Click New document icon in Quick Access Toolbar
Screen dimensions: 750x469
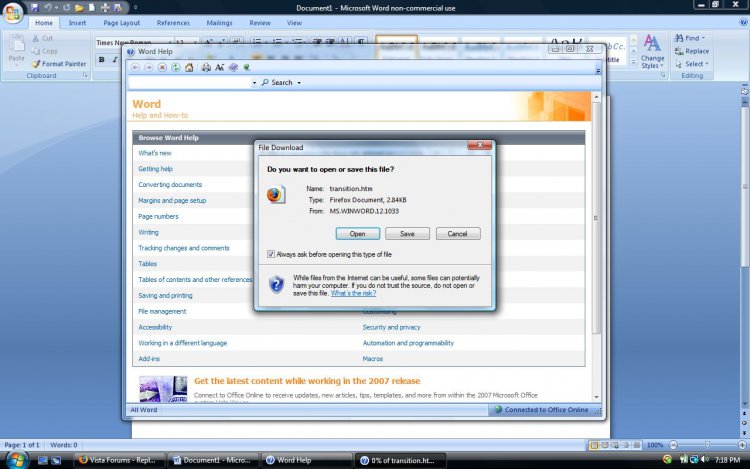point(92,8)
